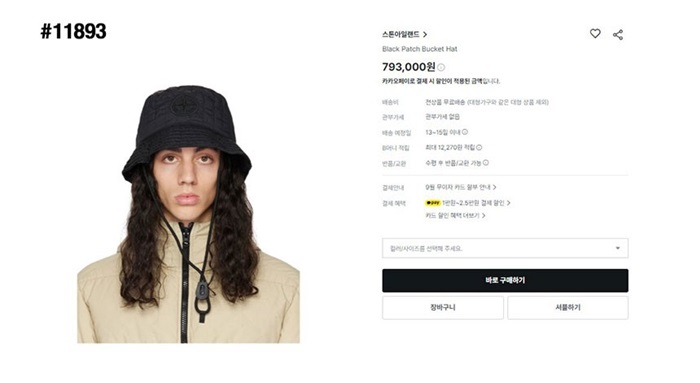The width and height of the screenshot is (700, 383).
Task: Show info on 반품/교환 policy icon
Action: tap(486, 162)
